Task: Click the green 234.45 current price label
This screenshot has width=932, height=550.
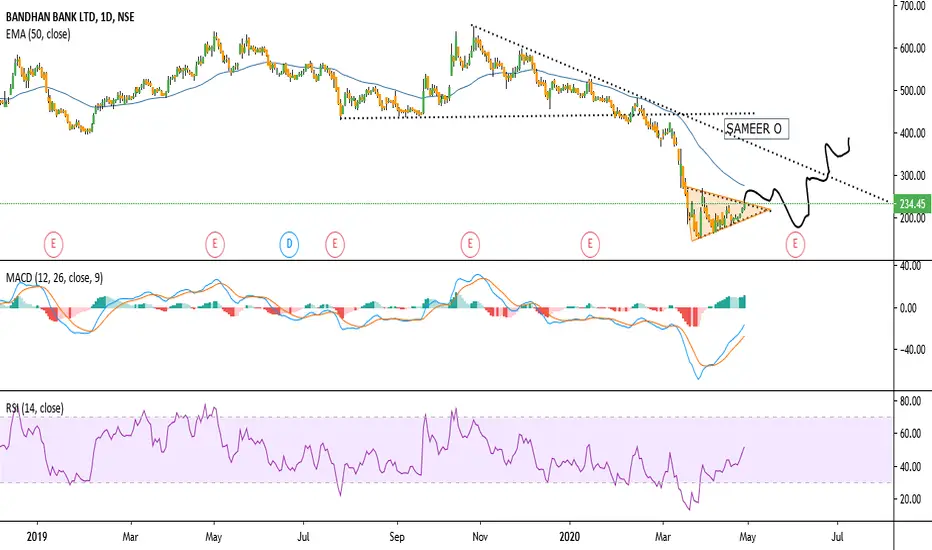Action: click(x=912, y=204)
